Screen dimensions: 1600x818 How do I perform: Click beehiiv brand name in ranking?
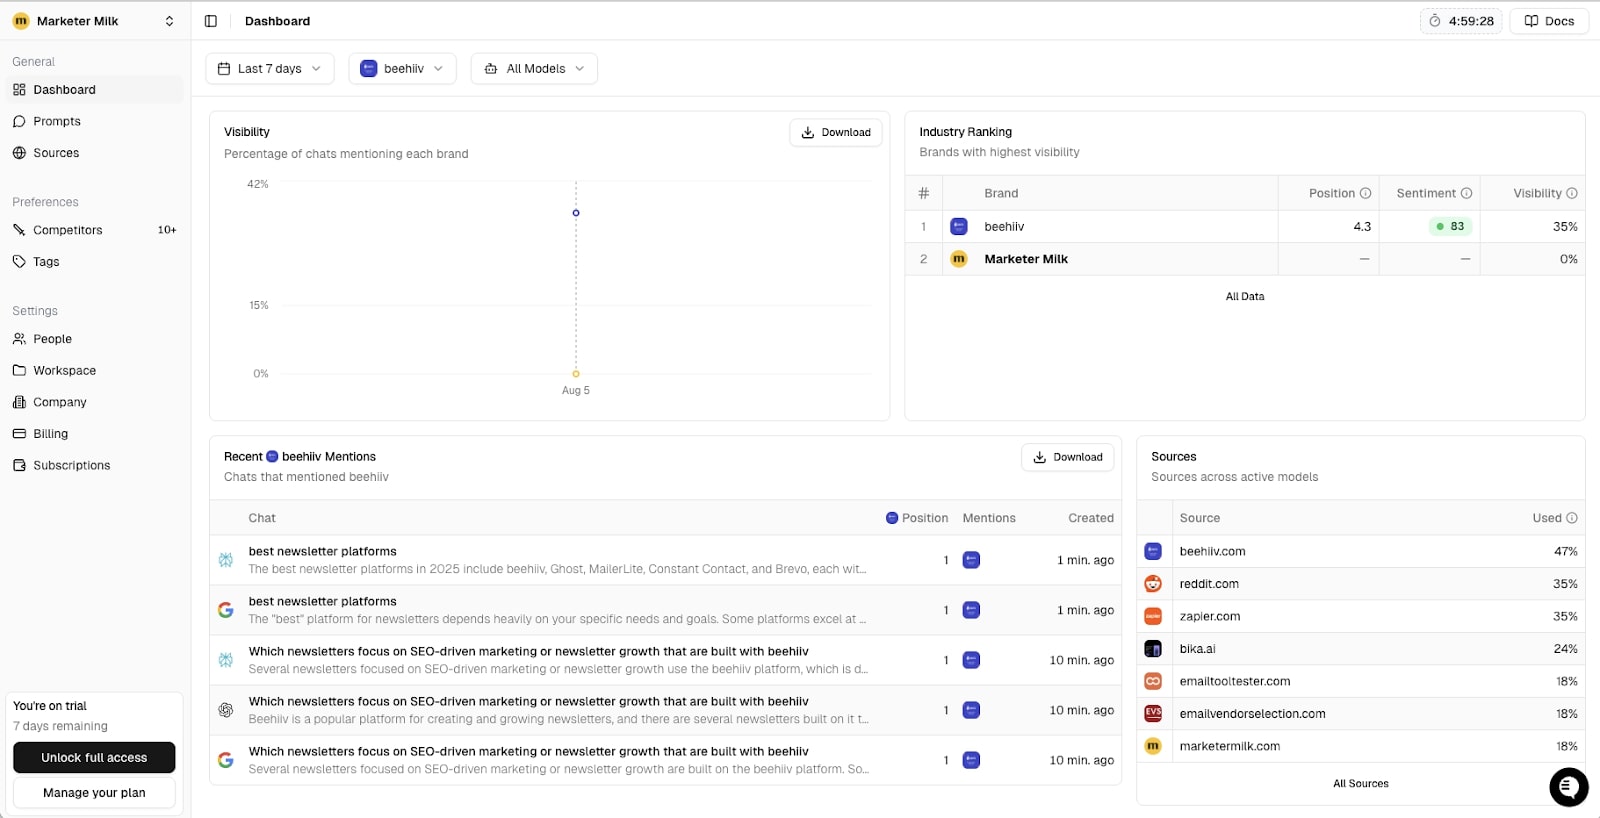point(1004,227)
